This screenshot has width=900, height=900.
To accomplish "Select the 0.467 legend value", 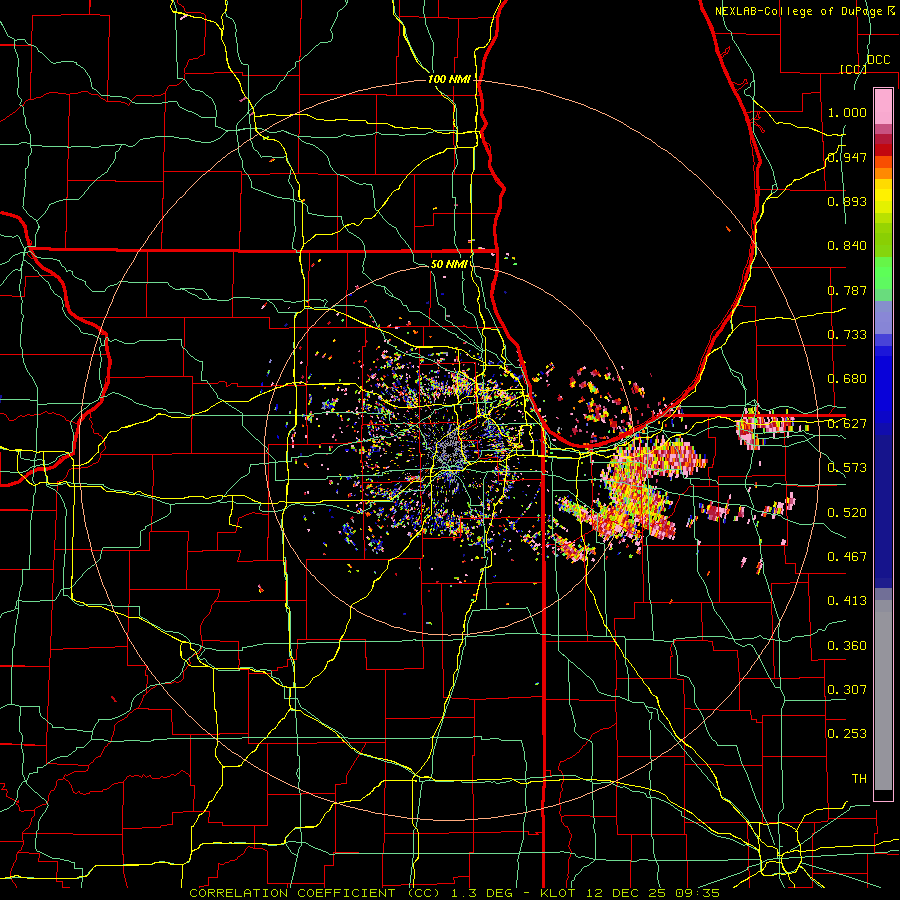I will tap(847, 557).
